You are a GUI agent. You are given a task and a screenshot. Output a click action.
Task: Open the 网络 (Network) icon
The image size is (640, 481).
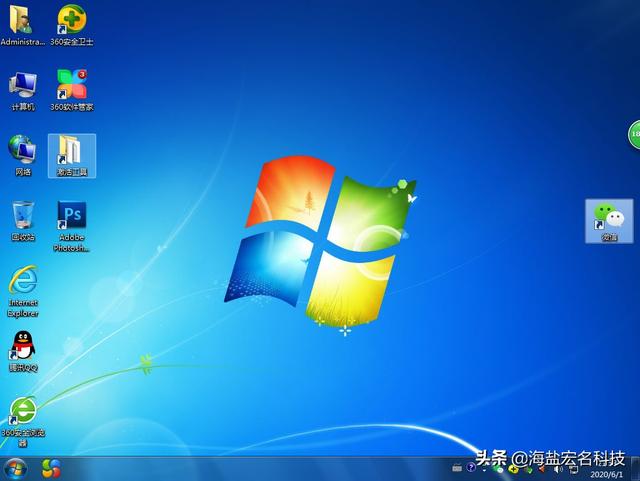(x=23, y=155)
